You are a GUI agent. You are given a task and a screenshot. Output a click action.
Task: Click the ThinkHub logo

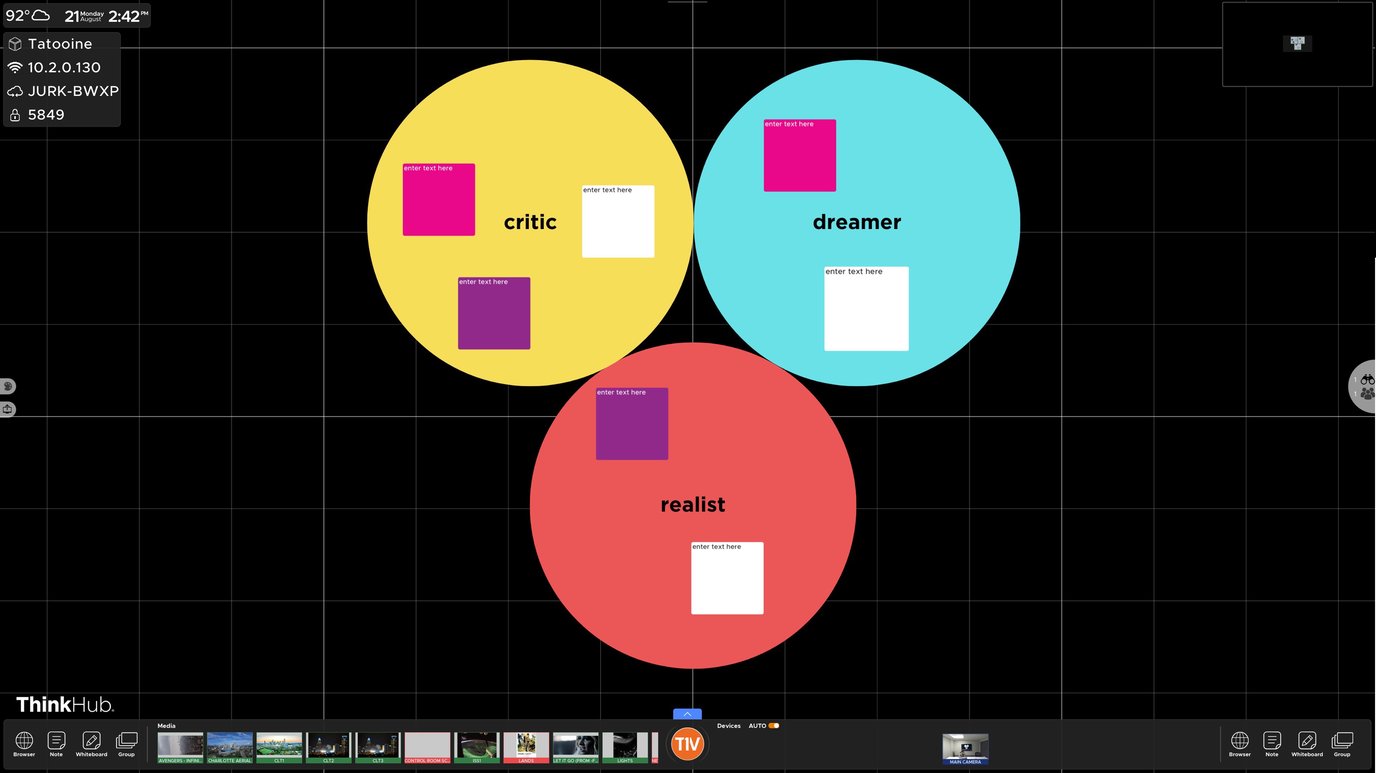pos(63,704)
